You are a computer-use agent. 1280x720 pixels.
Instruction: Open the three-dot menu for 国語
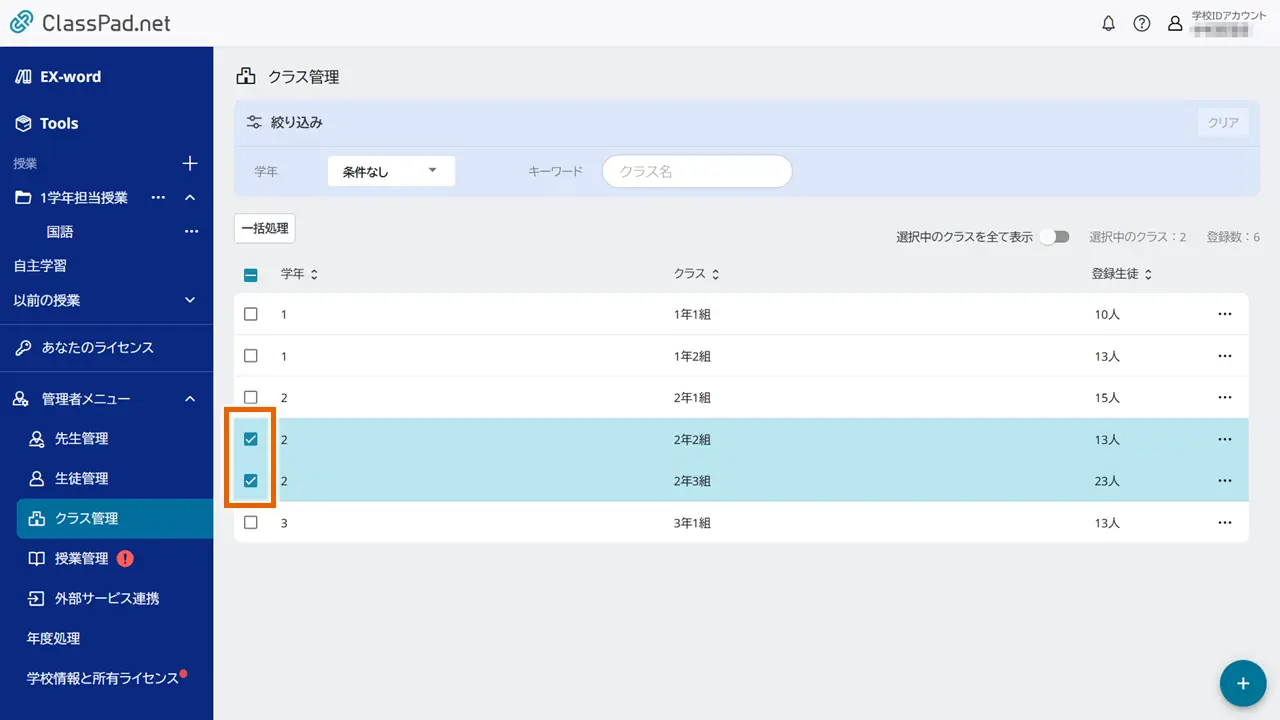click(191, 232)
